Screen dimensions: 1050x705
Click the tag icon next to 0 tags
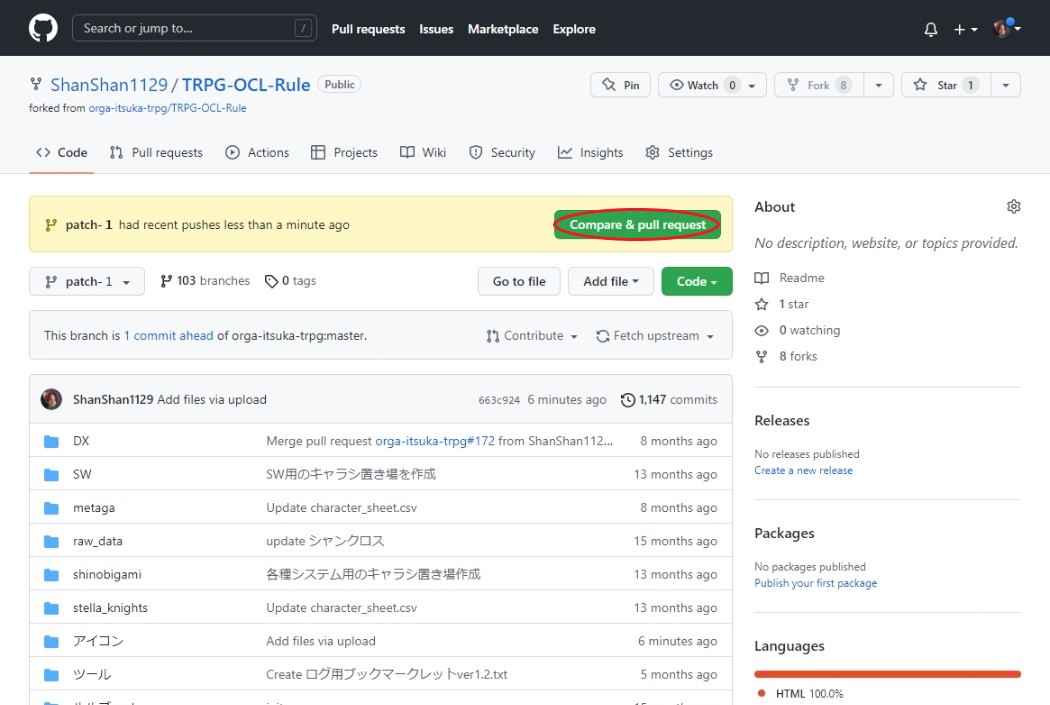[x=271, y=281]
